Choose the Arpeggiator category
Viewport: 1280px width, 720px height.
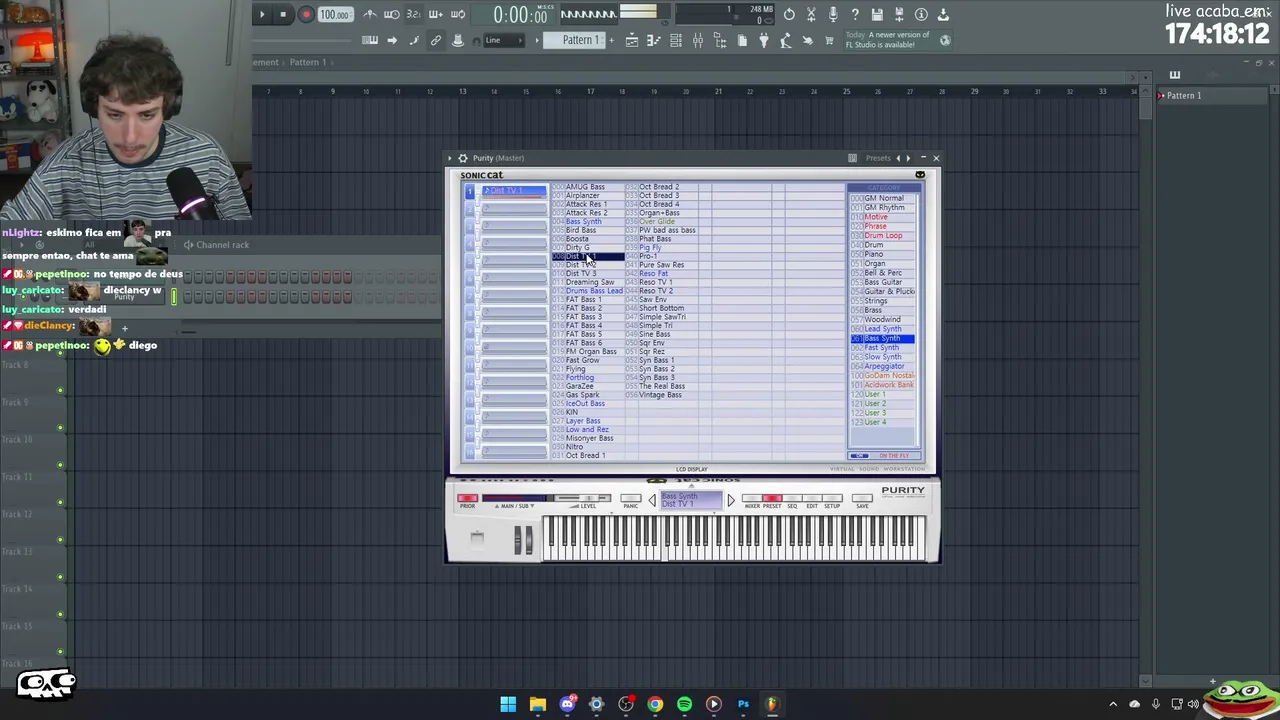884,366
